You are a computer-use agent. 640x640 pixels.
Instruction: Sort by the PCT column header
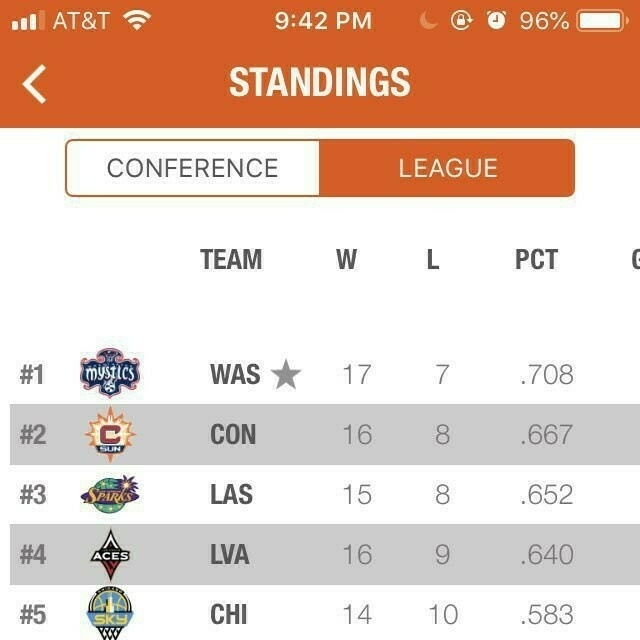pyautogui.click(x=536, y=260)
